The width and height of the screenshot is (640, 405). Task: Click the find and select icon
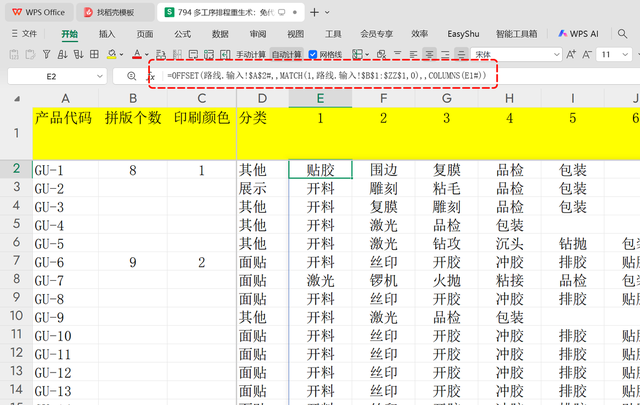click(x=381, y=54)
